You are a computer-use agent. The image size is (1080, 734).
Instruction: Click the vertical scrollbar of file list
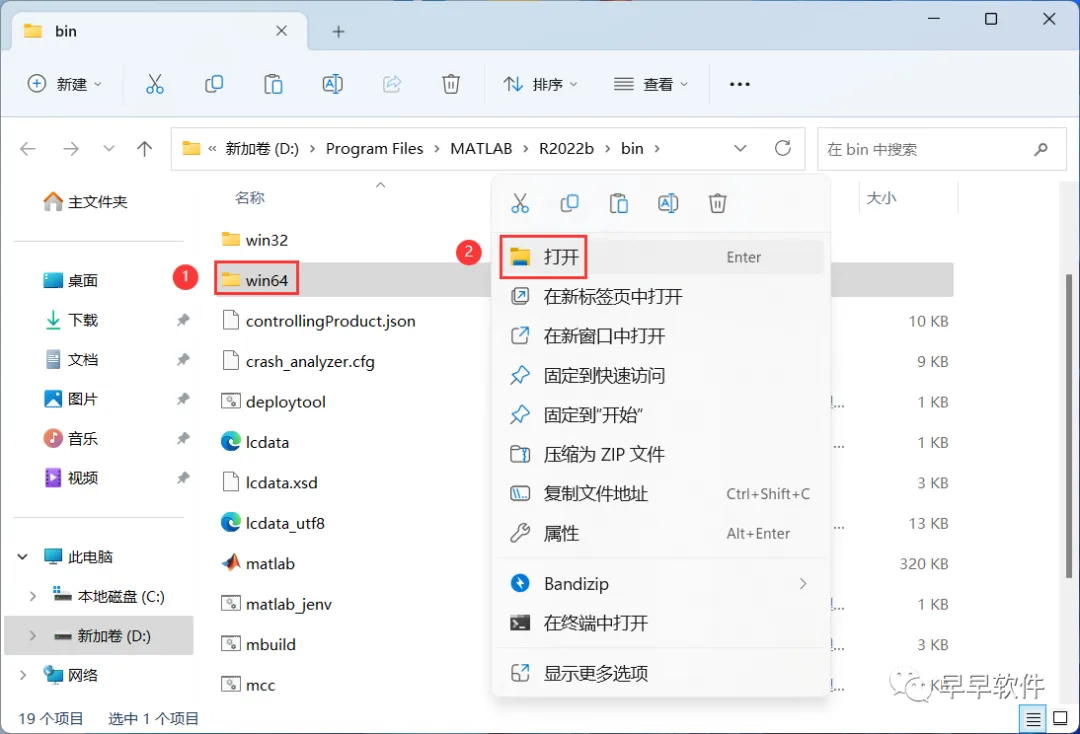pos(1068,426)
